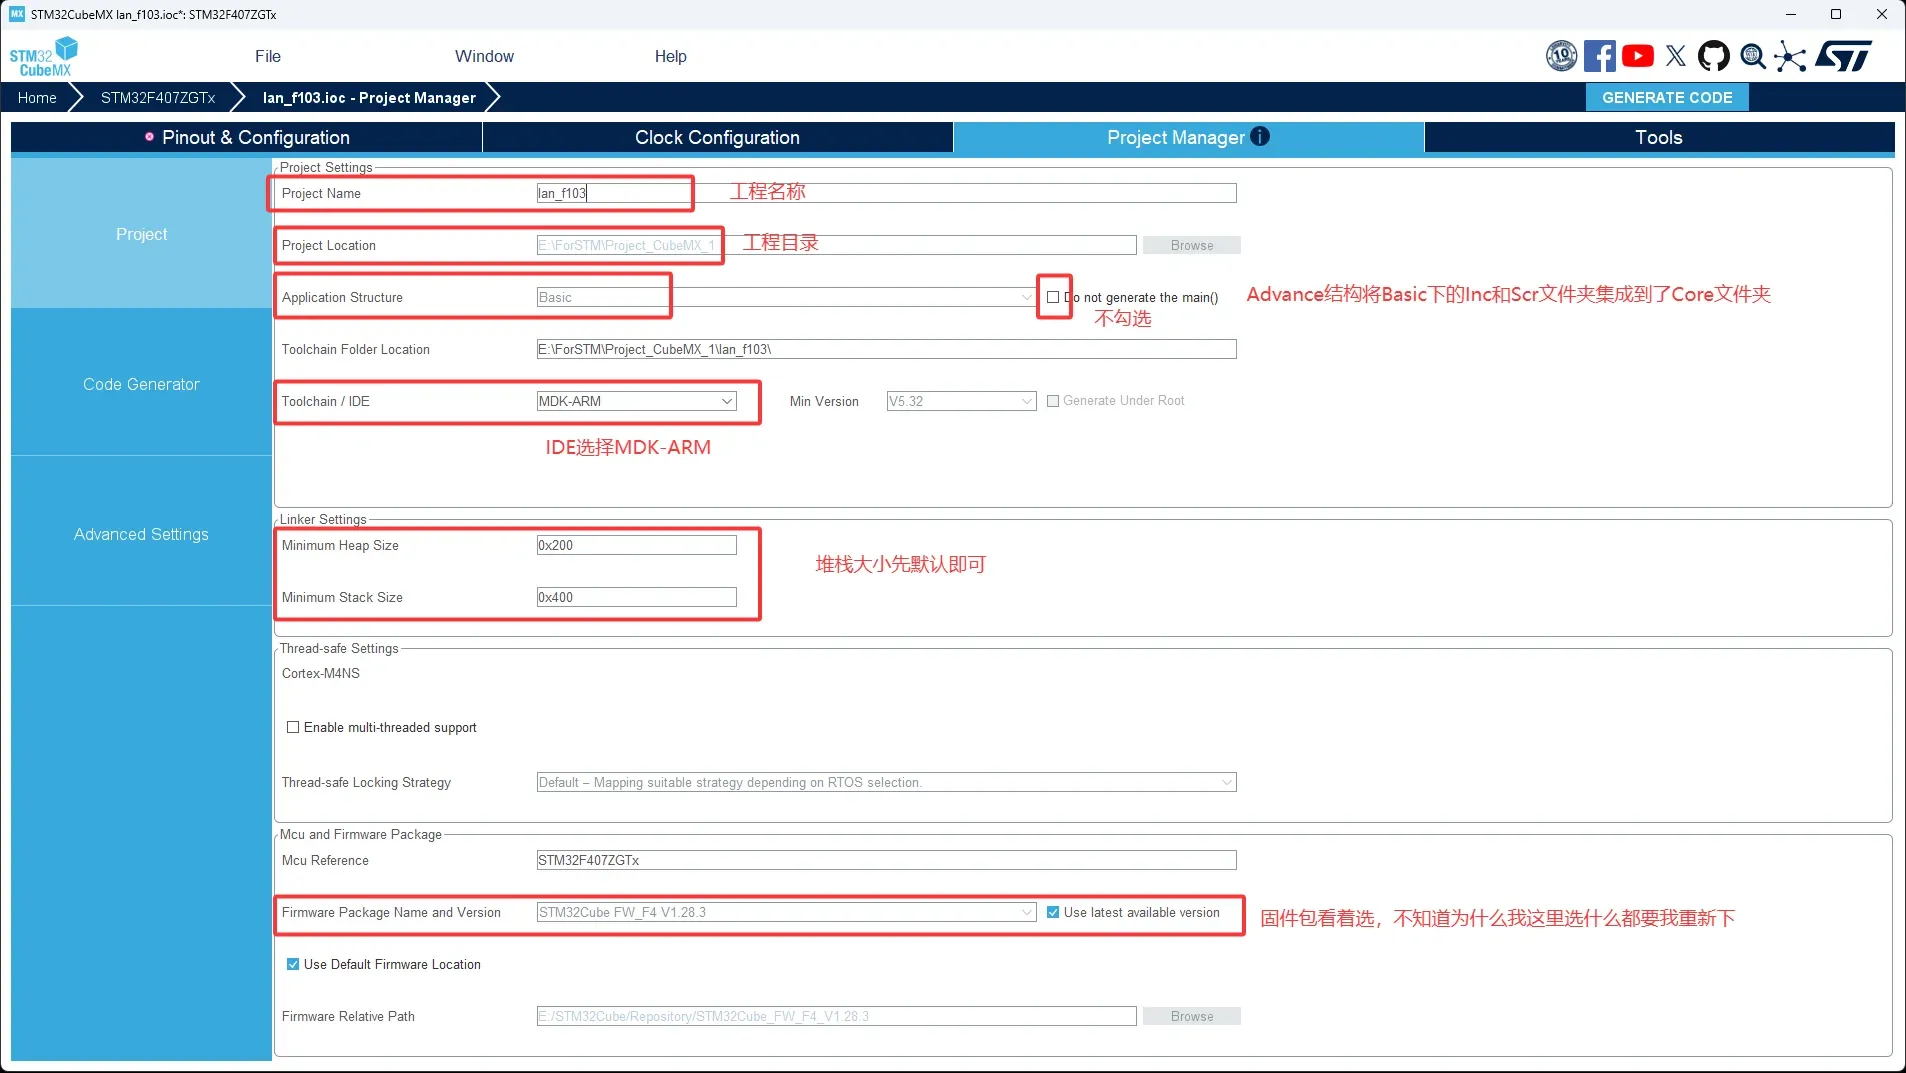Click the ST community network icon

pos(1790,56)
